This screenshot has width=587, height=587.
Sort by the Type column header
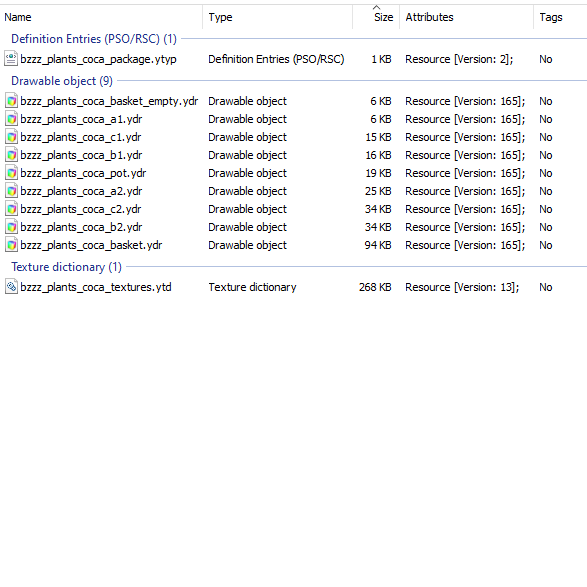coord(278,17)
